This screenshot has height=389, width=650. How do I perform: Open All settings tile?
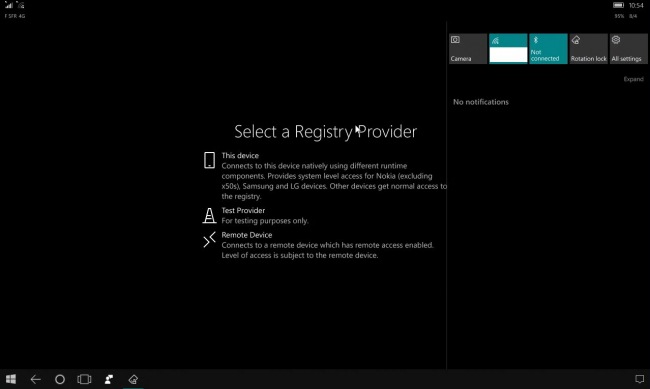pos(628,49)
